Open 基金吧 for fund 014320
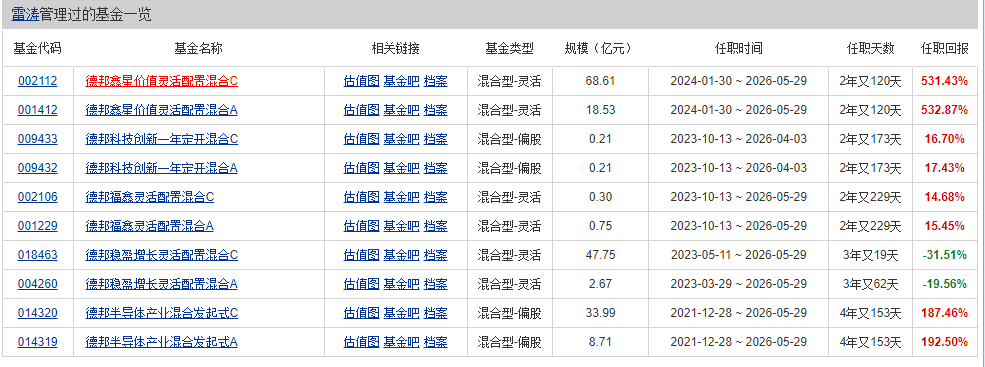This screenshot has height=367, width=985. [401, 313]
